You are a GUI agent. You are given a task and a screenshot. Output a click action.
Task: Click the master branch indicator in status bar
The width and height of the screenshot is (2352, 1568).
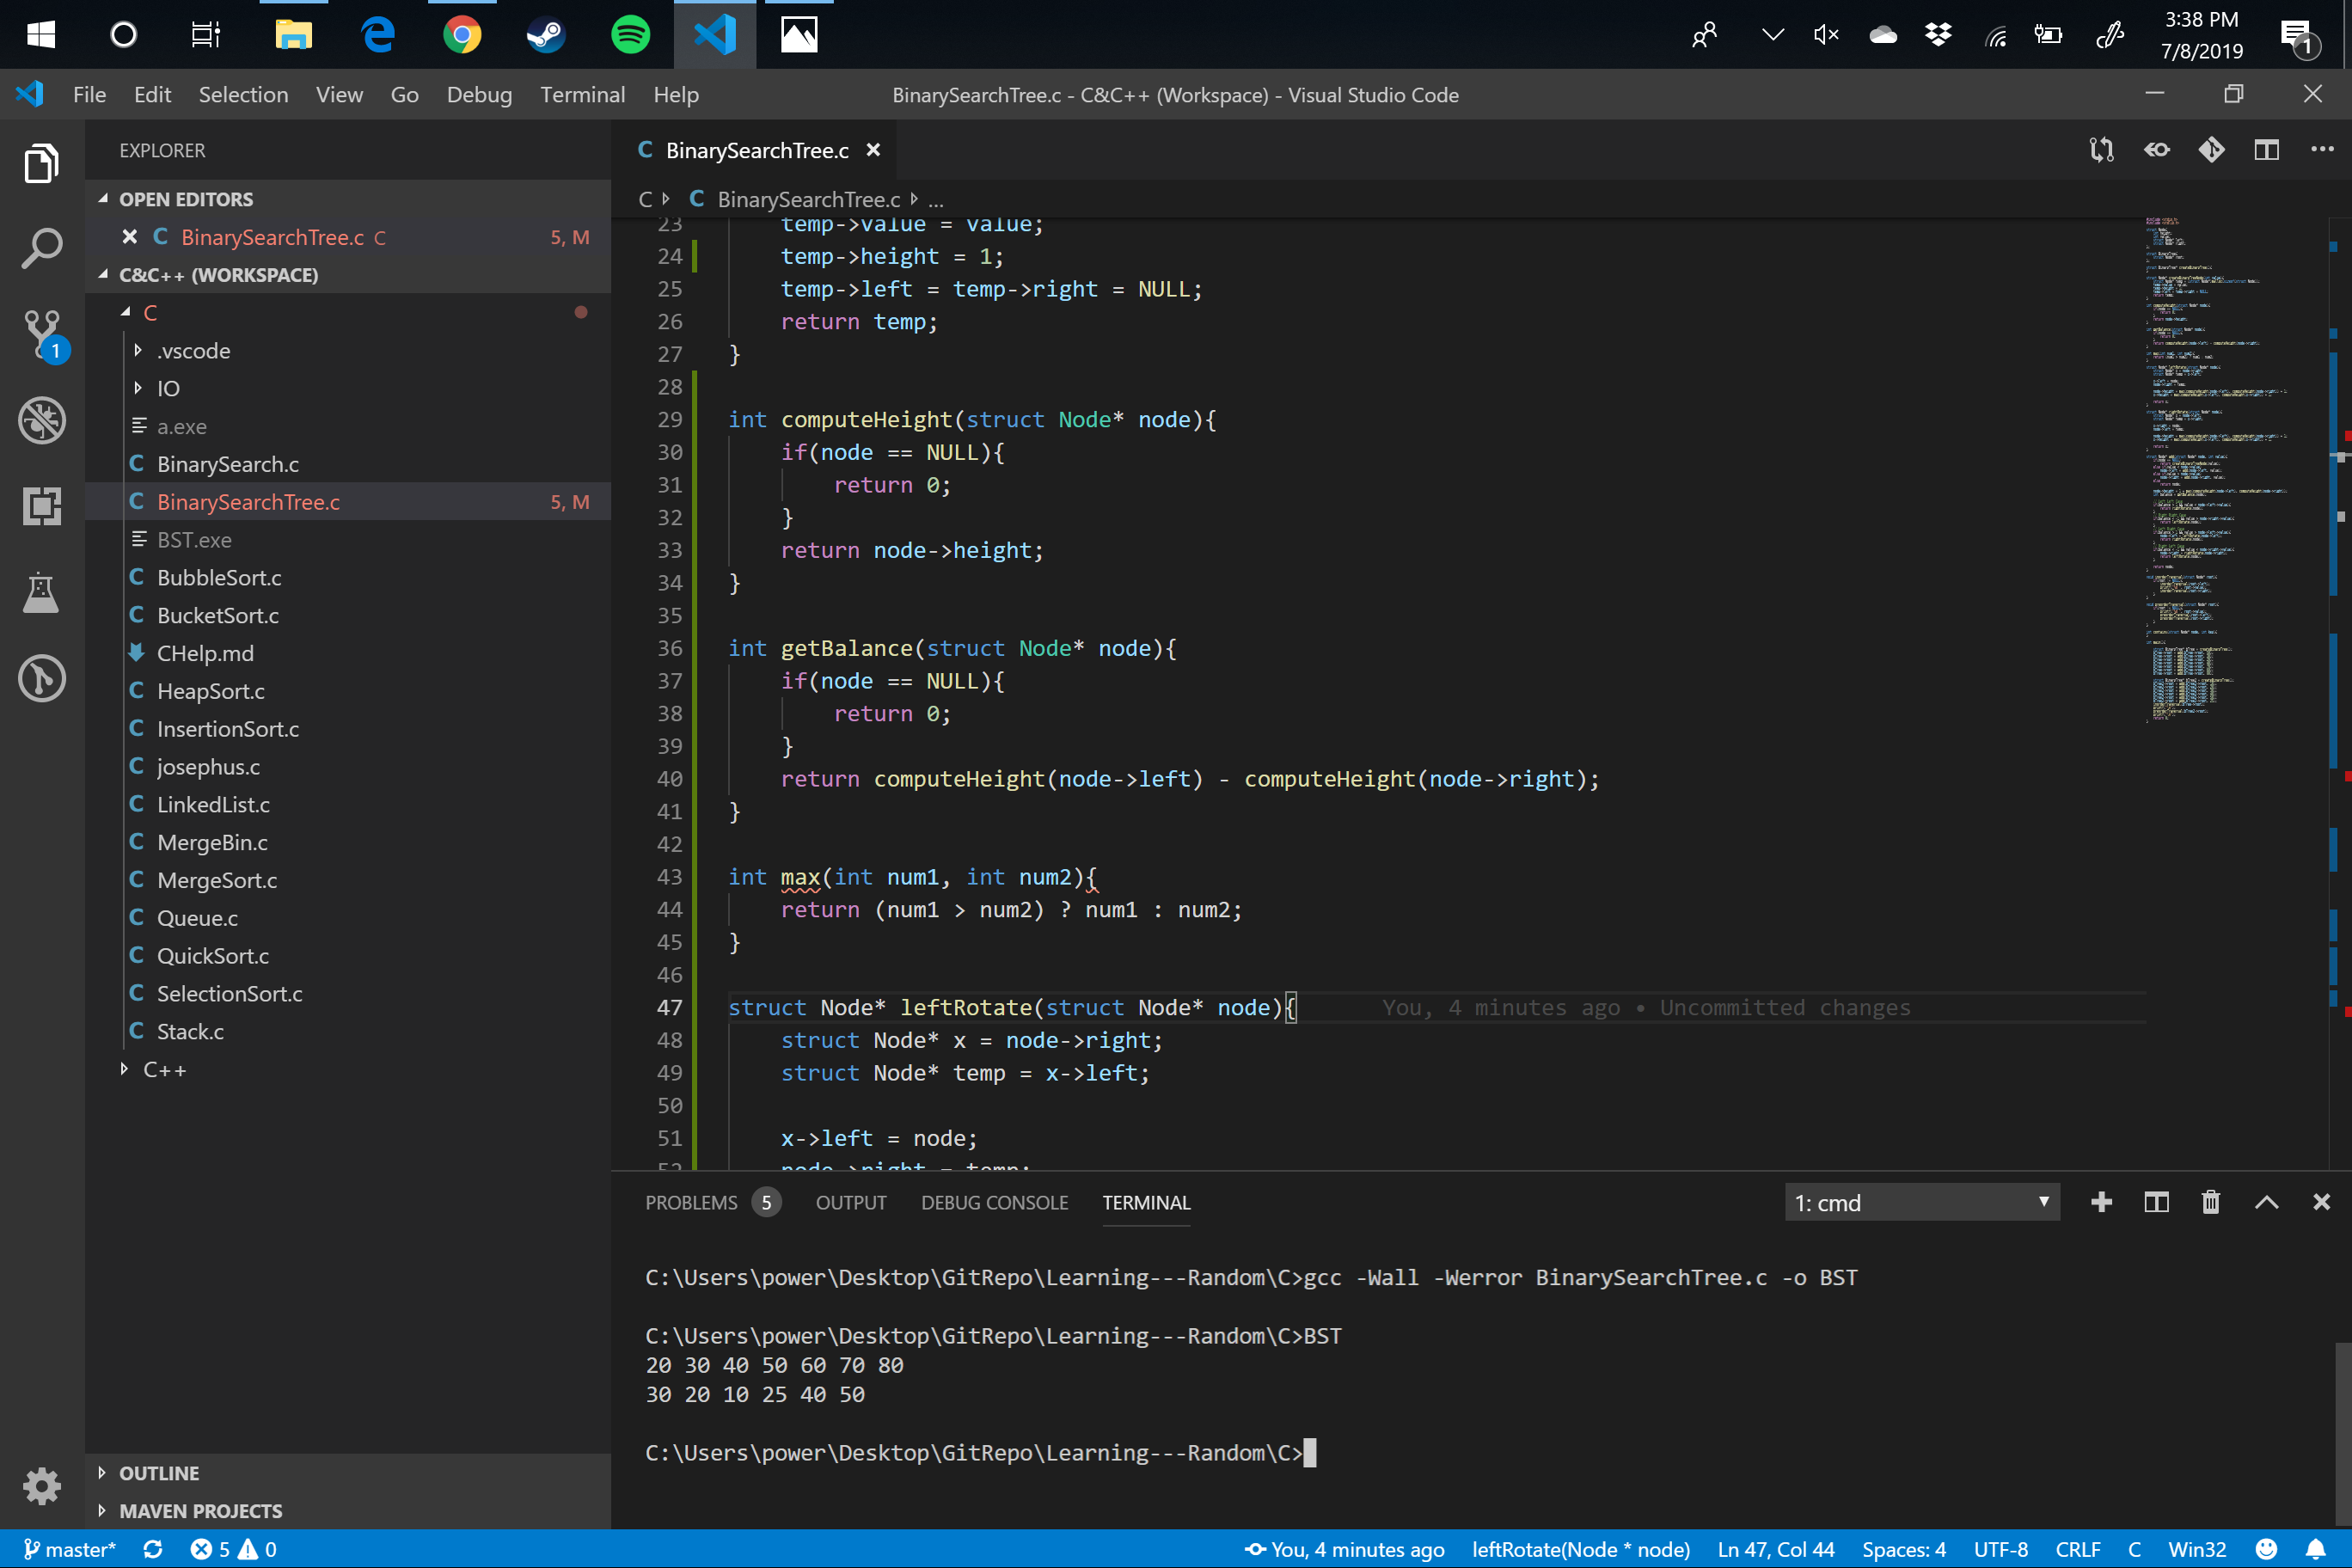(70, 1549)
